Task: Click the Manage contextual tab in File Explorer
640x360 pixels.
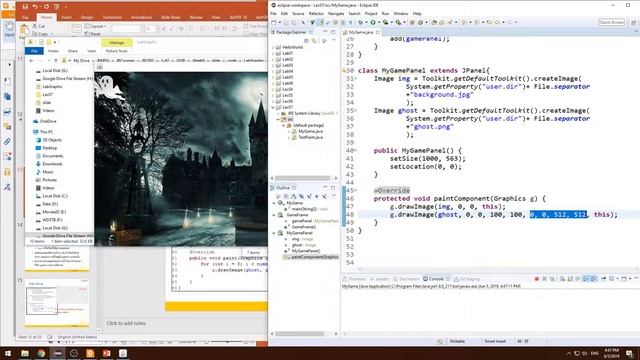Action: (117, 42)
